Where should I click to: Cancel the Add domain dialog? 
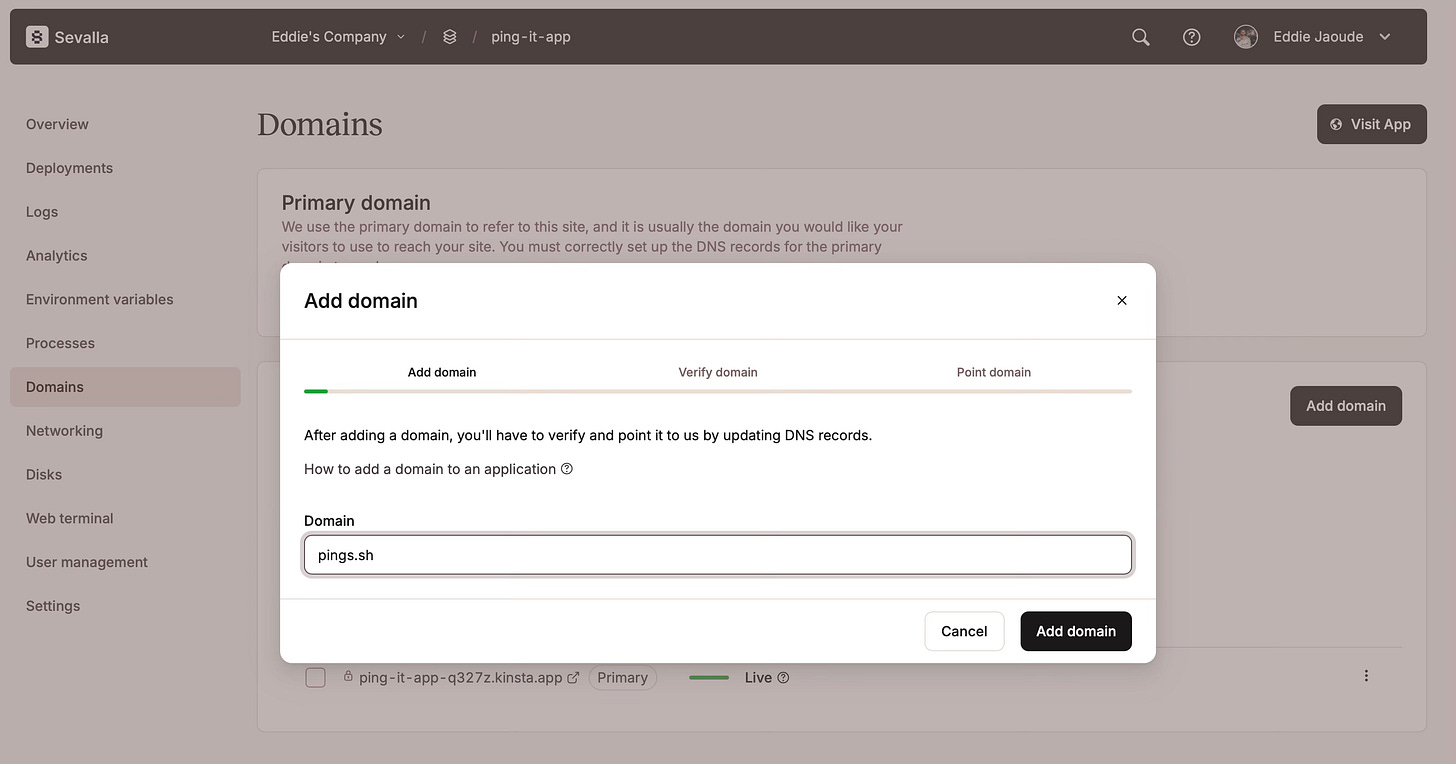point(964,631)
